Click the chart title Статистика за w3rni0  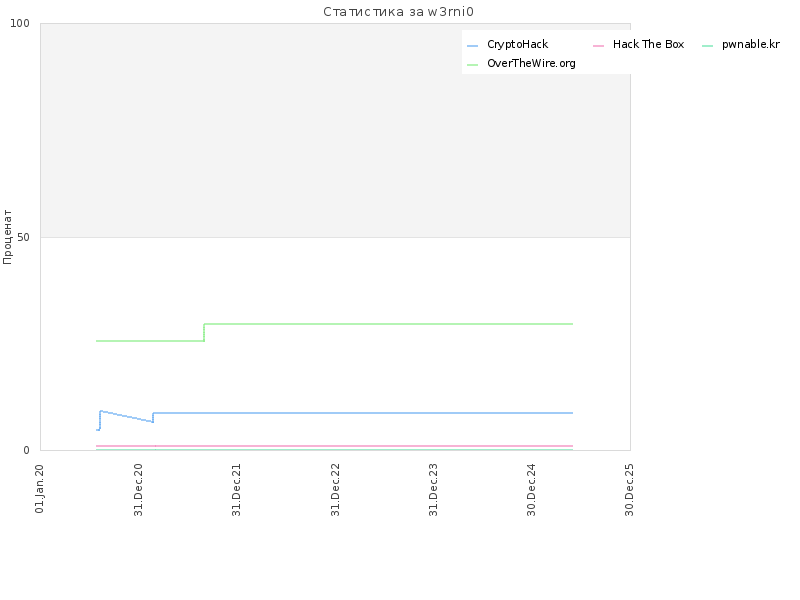coord(398,12)
